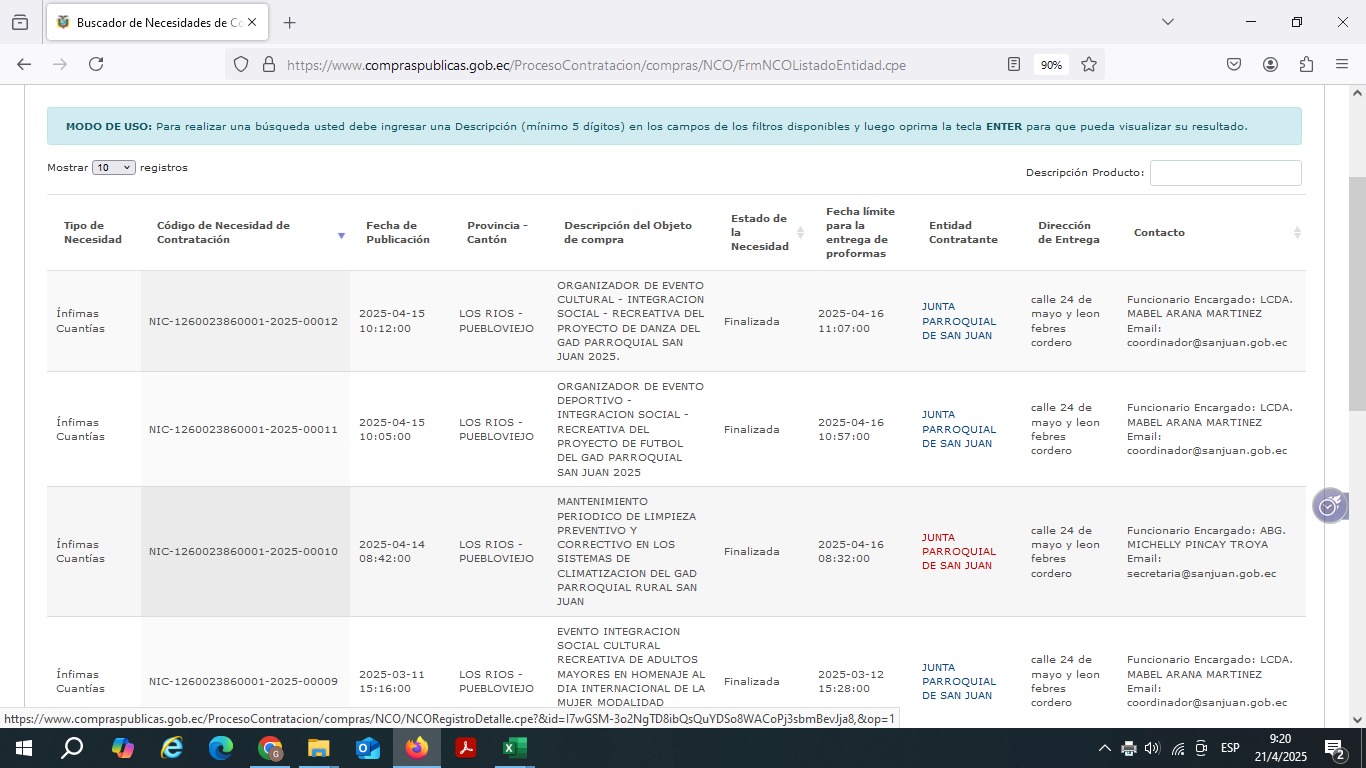Click the Descripción Producto search field

click(1225, 173)
